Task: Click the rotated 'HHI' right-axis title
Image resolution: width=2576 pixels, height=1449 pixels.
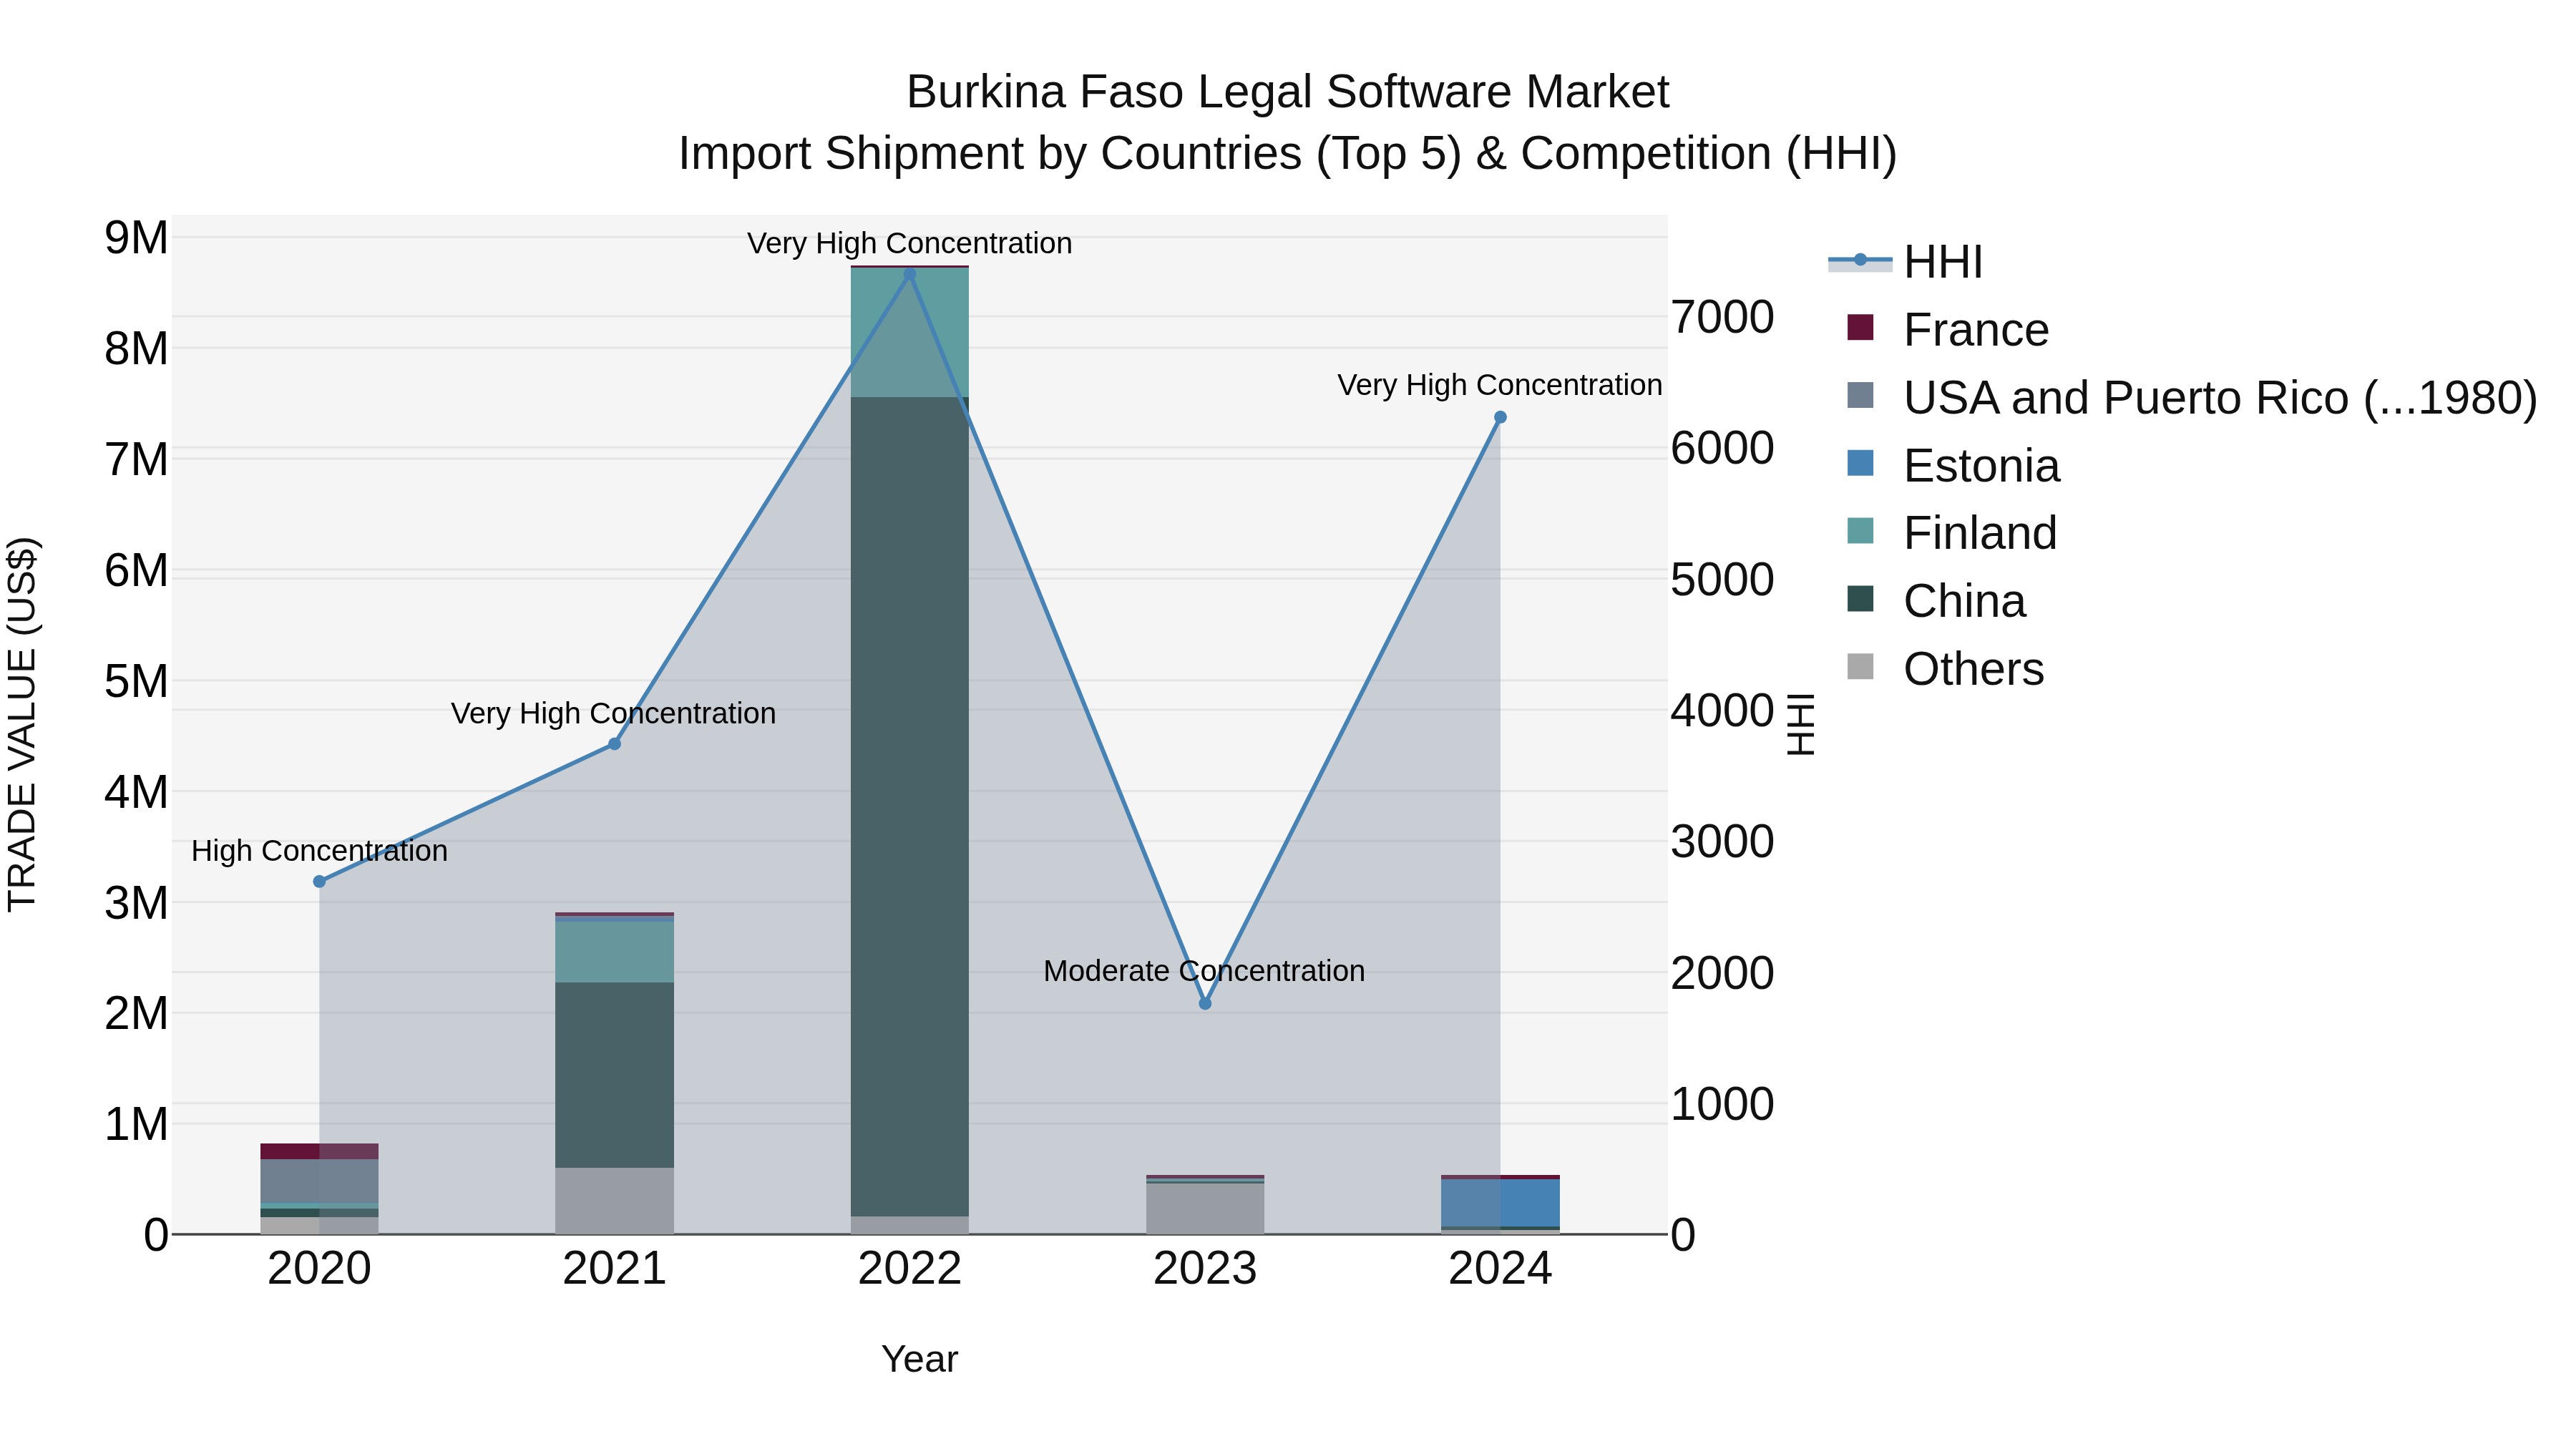Action: click(x=1800, y=724)
